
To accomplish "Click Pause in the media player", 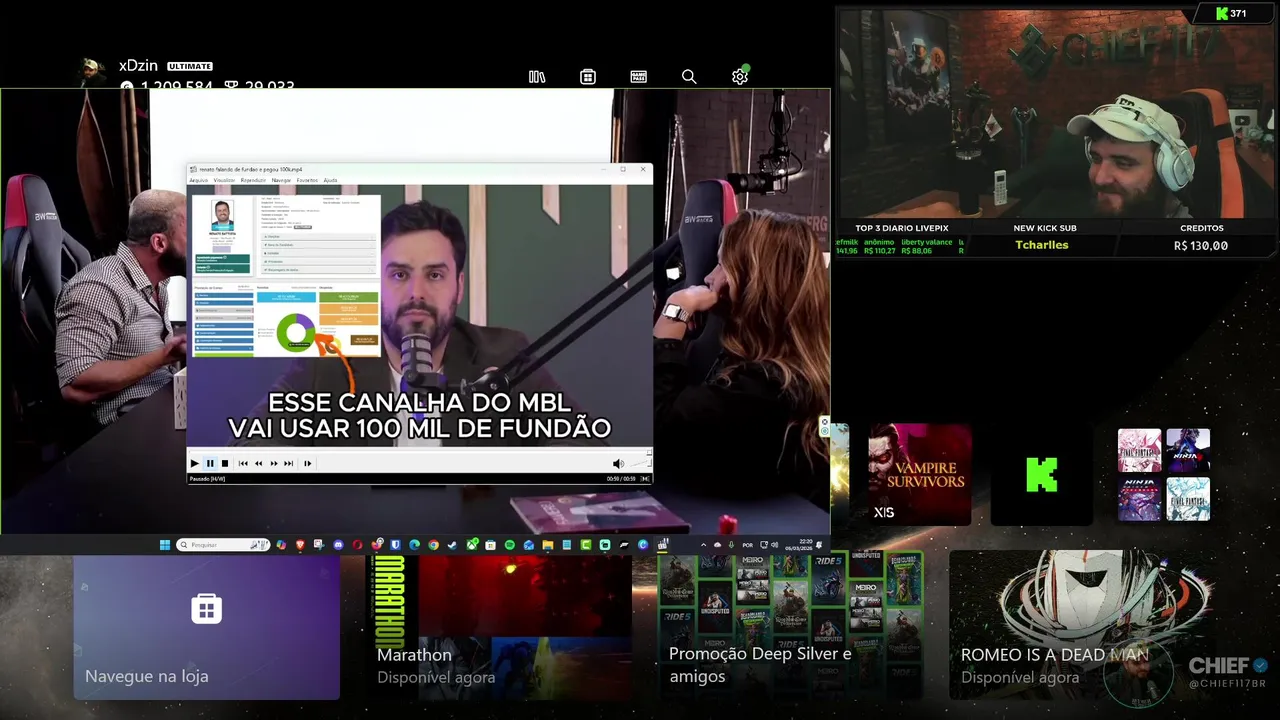I will point(210,463).
